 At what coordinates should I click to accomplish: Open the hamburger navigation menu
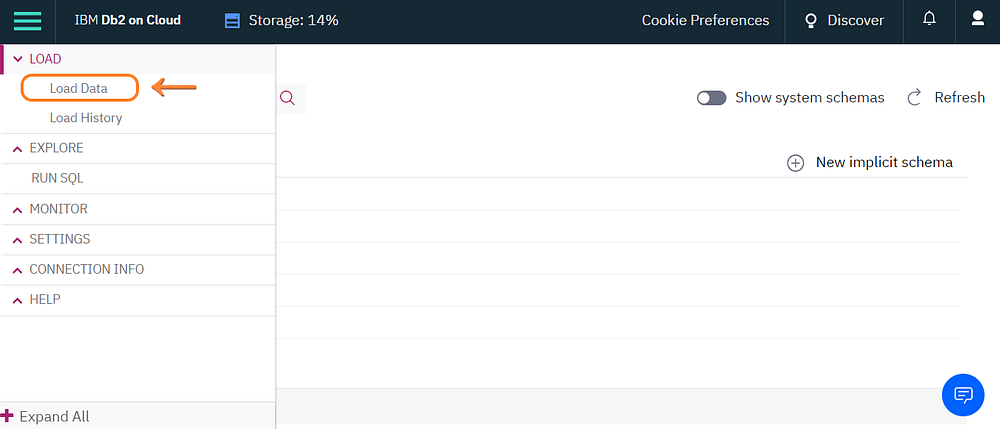(x=27, y=20)
